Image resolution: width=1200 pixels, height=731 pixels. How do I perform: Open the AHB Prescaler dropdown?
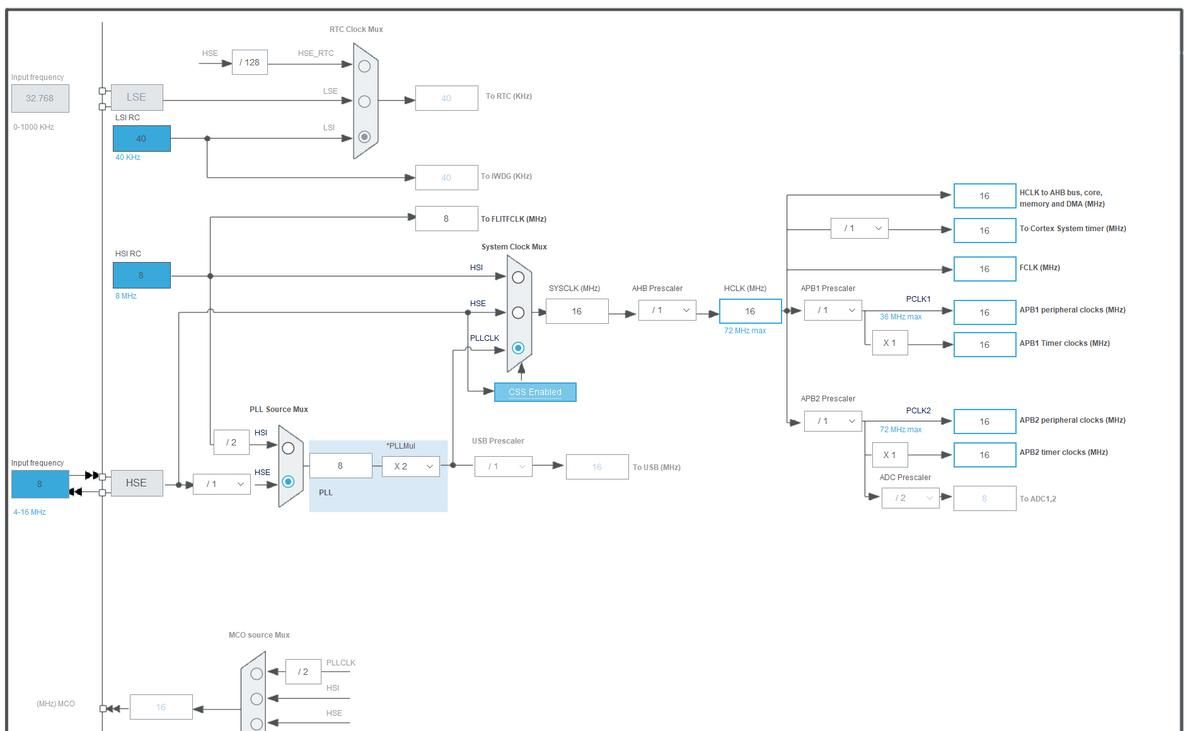tap(667, 311)
